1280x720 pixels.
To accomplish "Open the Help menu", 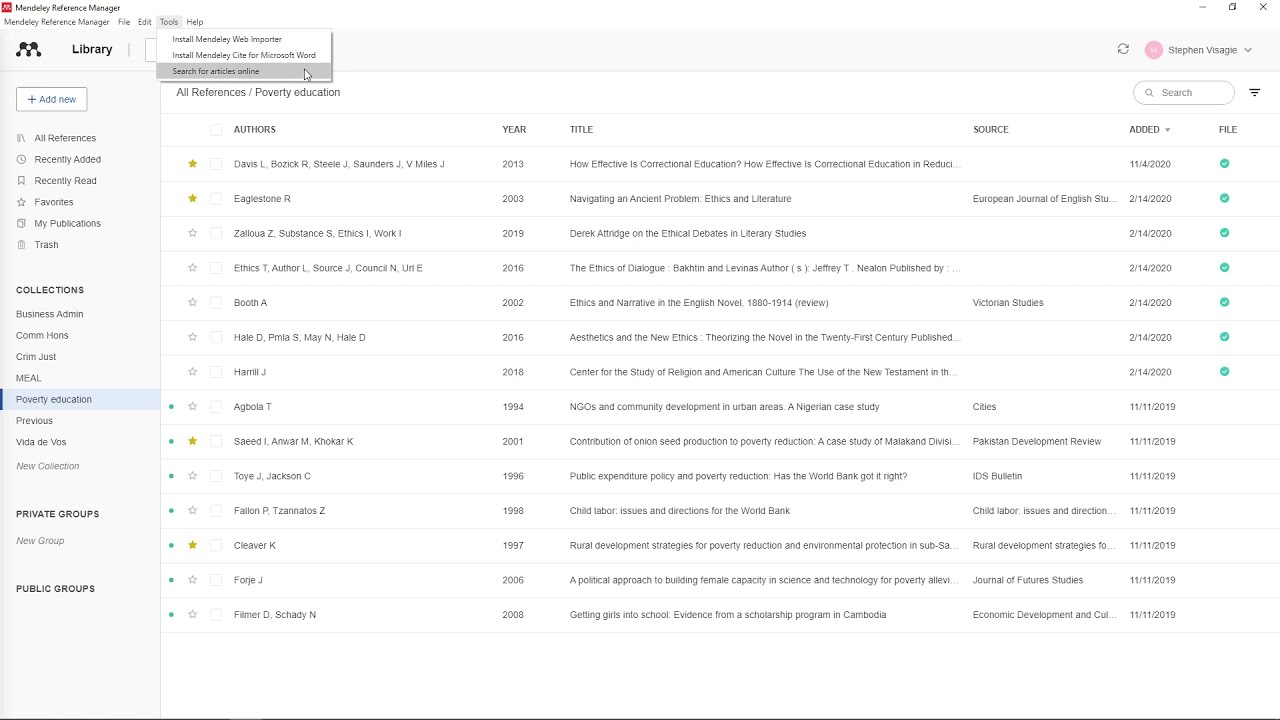I will tap(195, 22).
